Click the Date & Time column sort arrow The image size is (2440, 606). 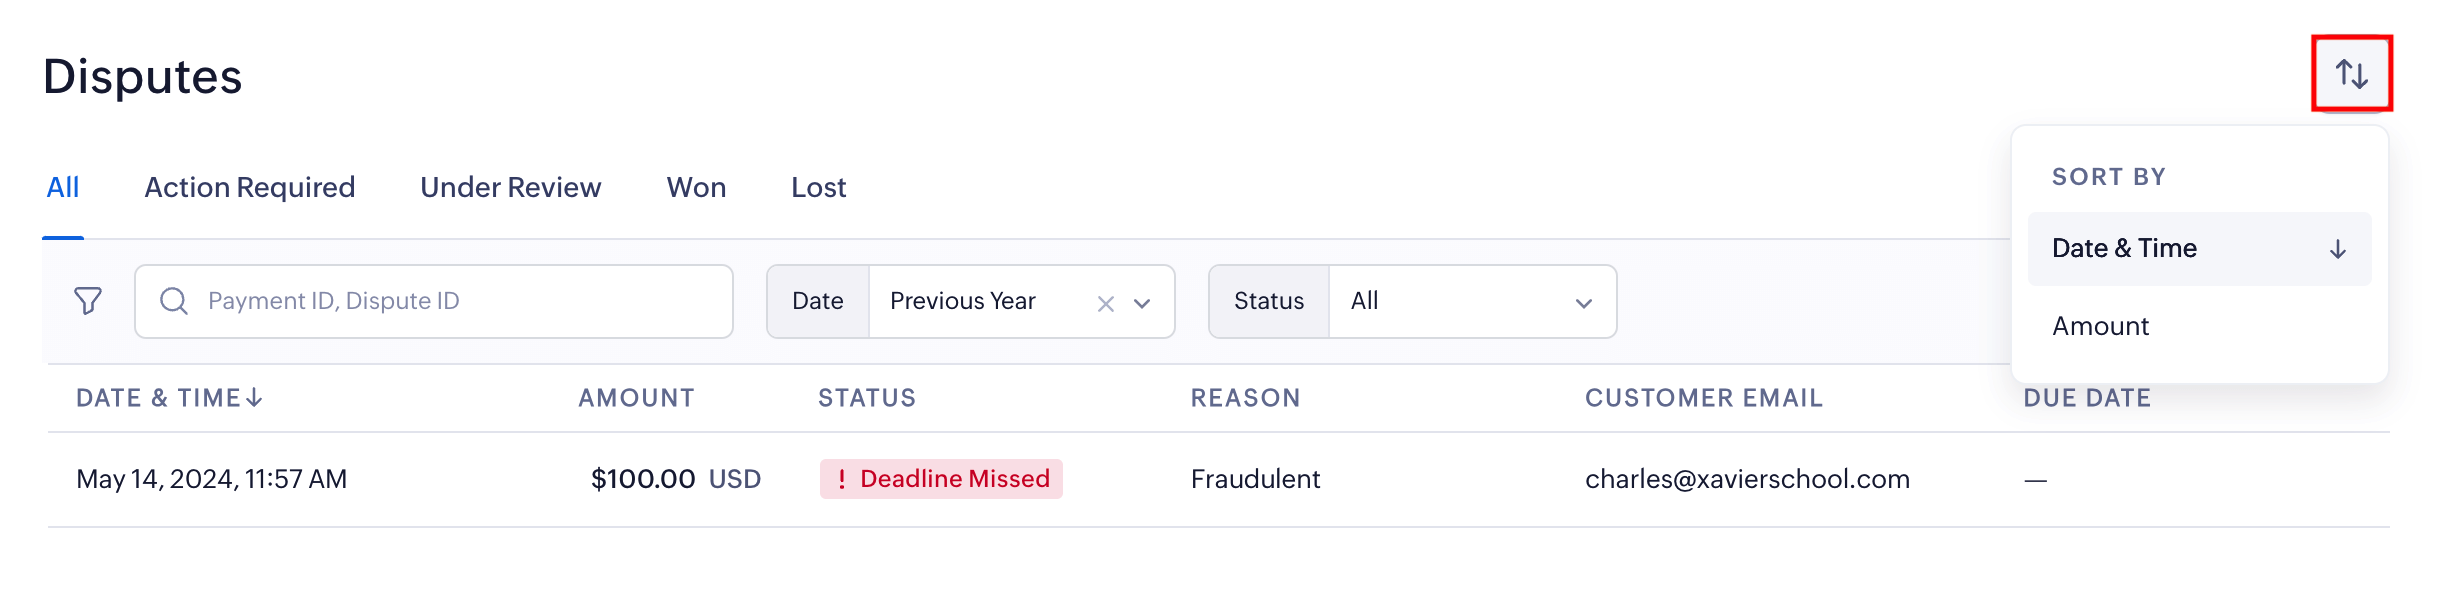pos(255,398)
